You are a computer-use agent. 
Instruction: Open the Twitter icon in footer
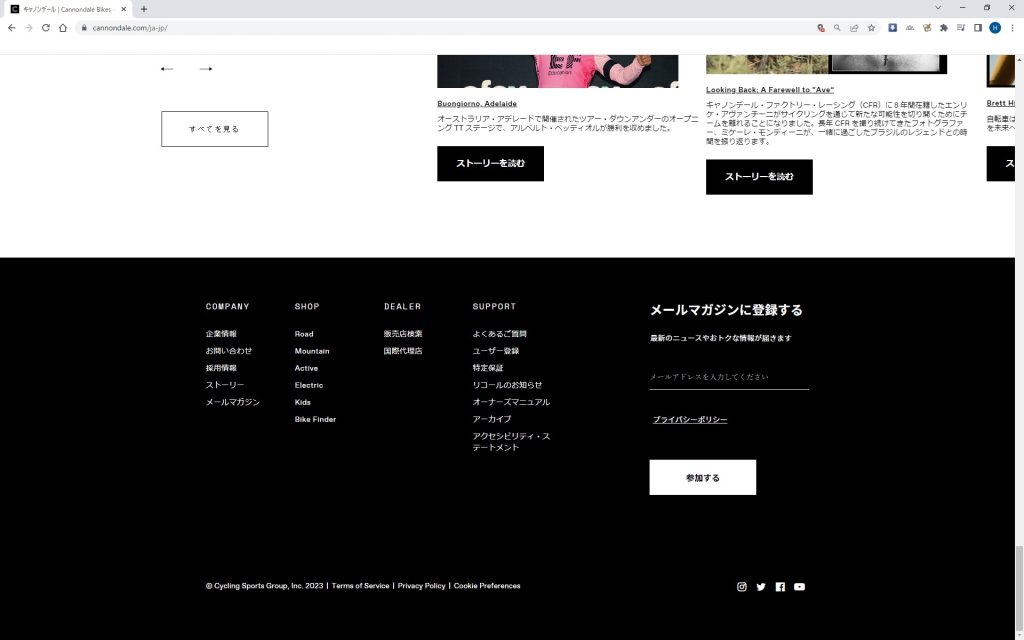point(761,587)
